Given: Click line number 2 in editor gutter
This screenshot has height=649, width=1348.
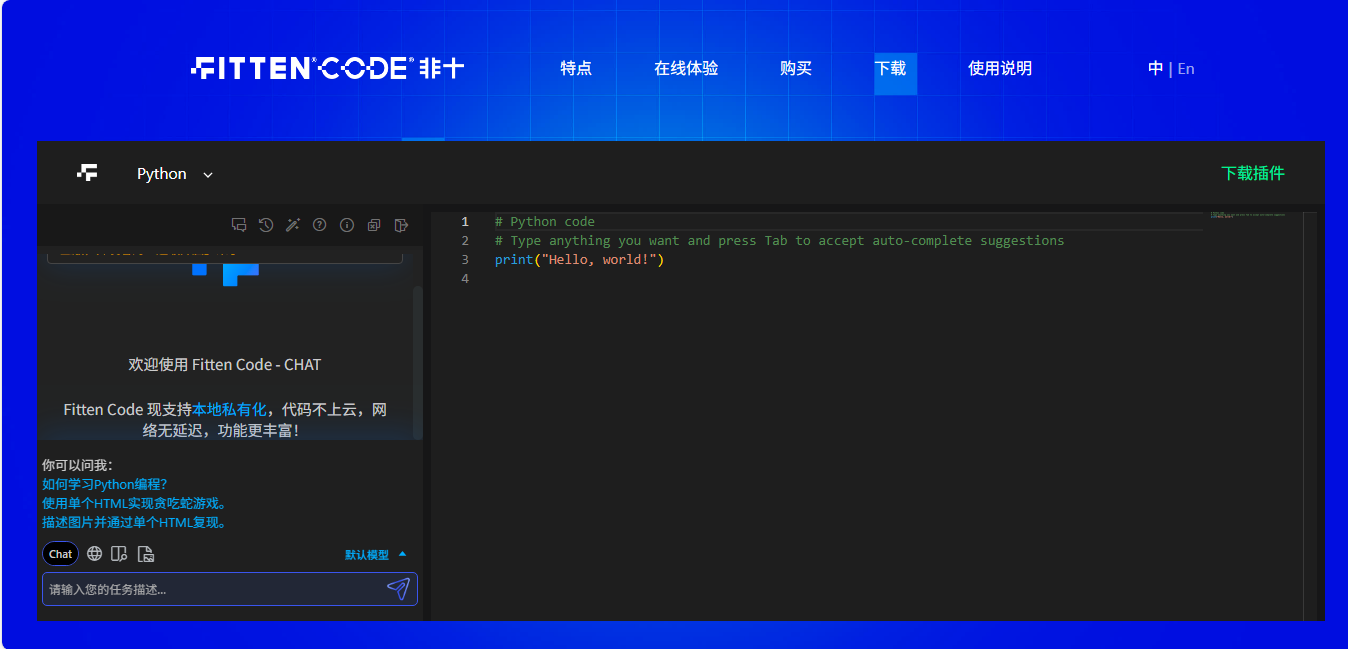Looking at the screenshot, I should pyautogui.click(x=464, y=241).
